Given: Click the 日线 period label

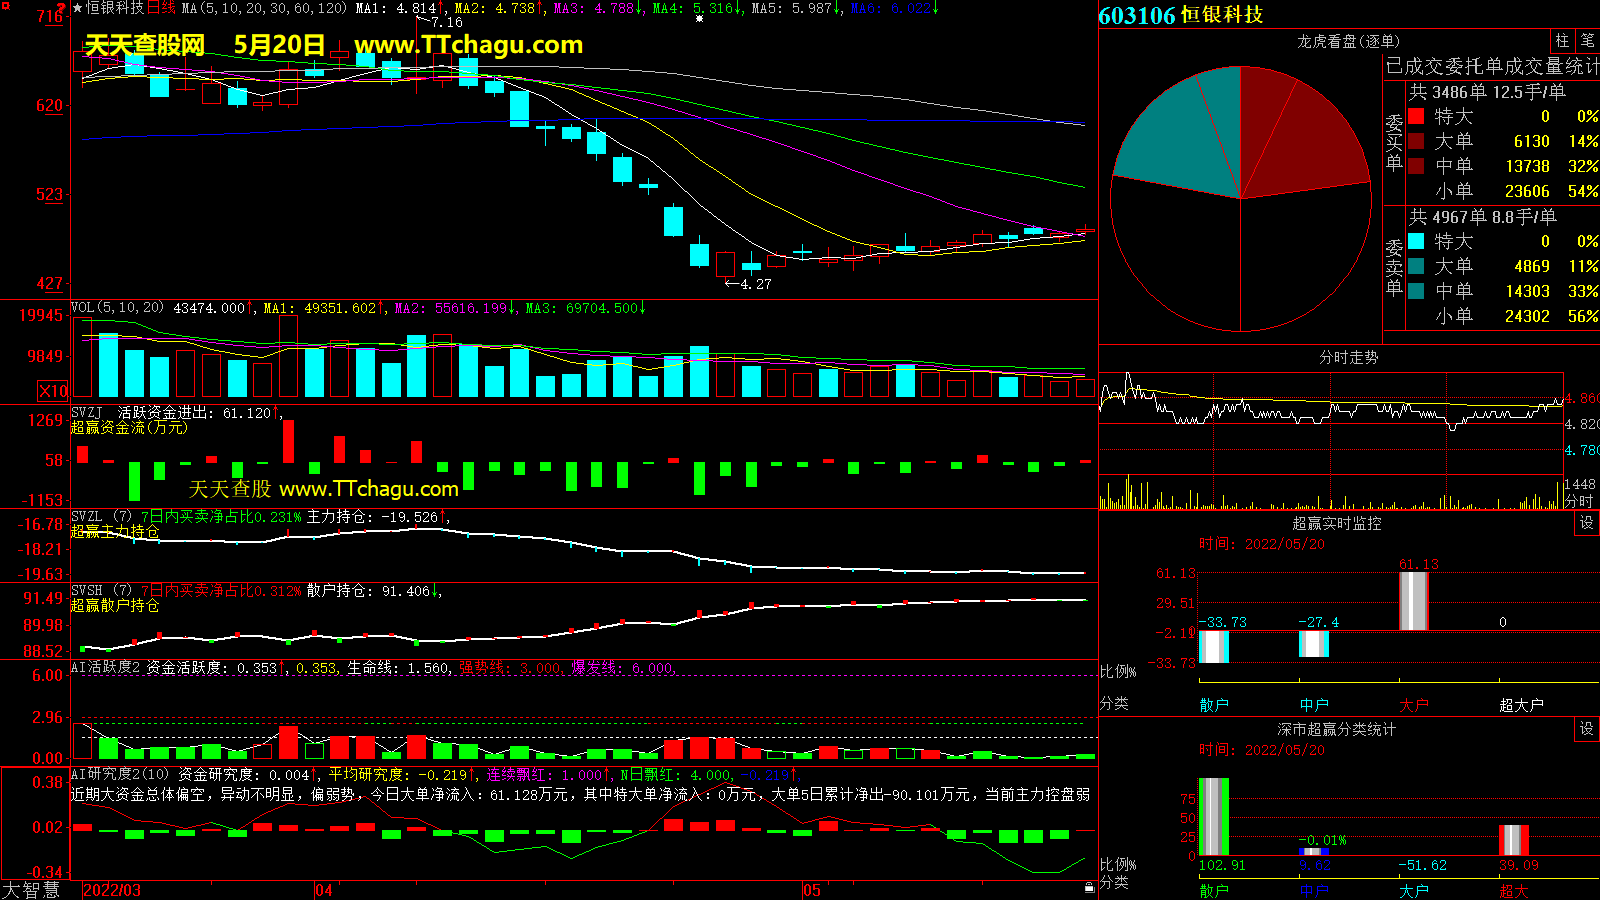Looking at the screenshot, I should (162, 8).
